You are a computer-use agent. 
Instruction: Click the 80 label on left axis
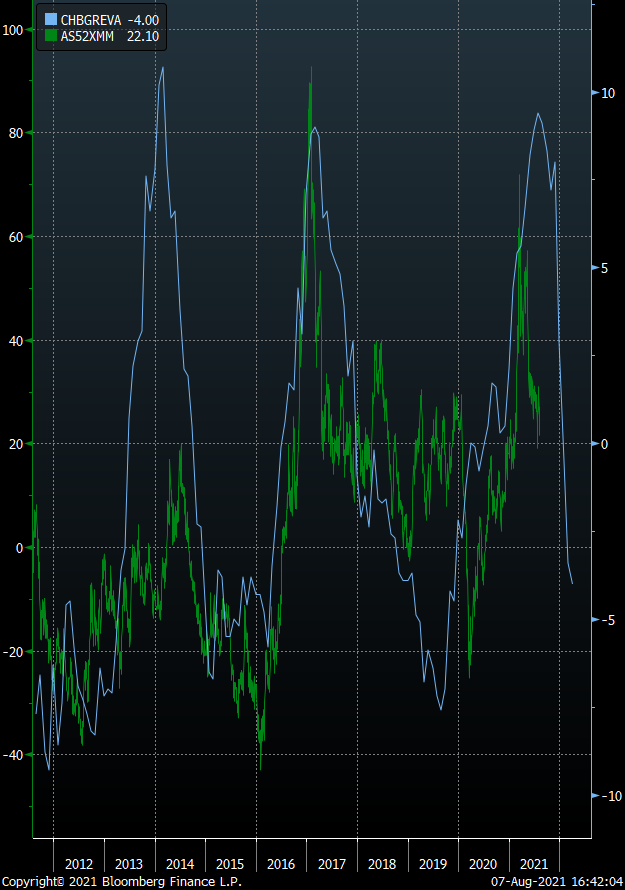point(16,133)
